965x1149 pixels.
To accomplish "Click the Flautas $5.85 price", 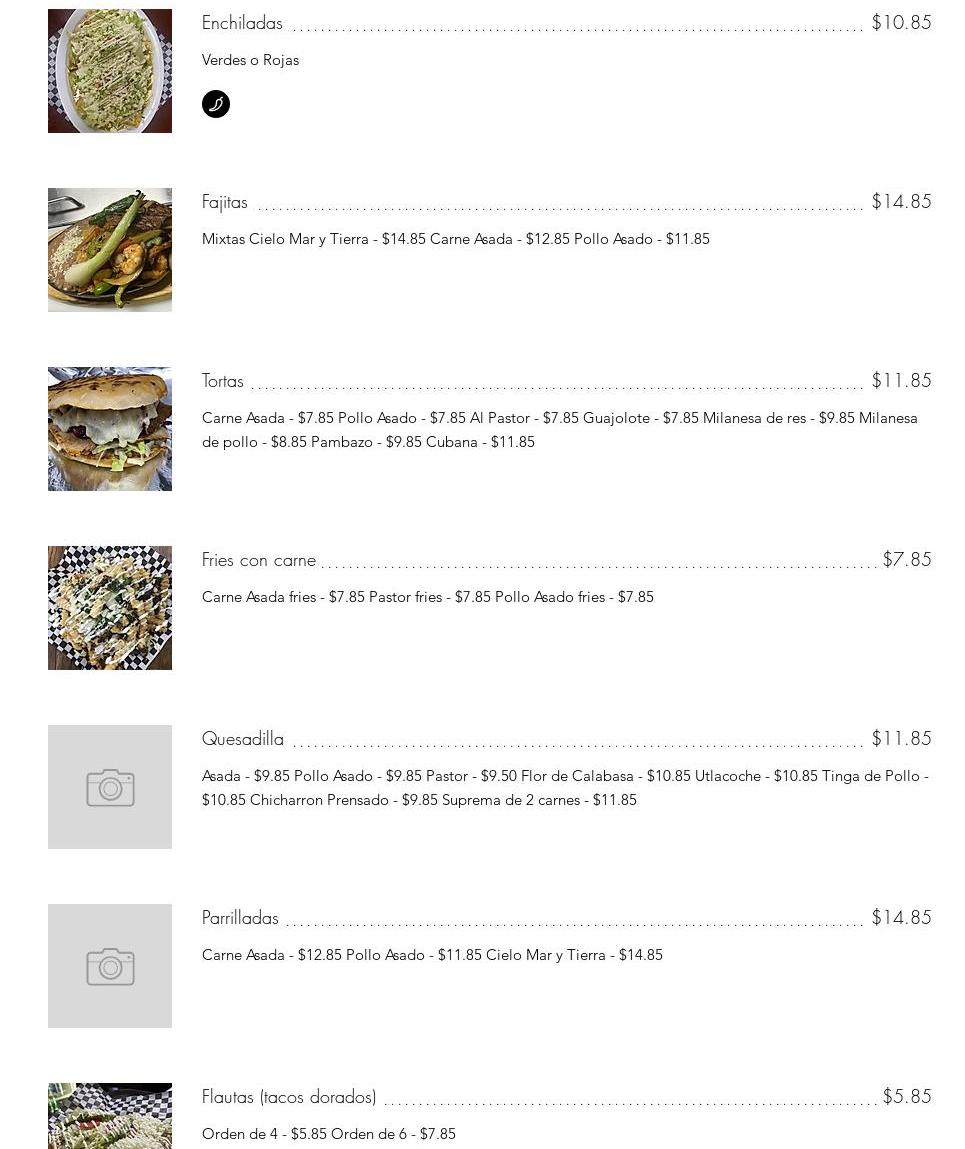I will click(x=906, y=1097).
